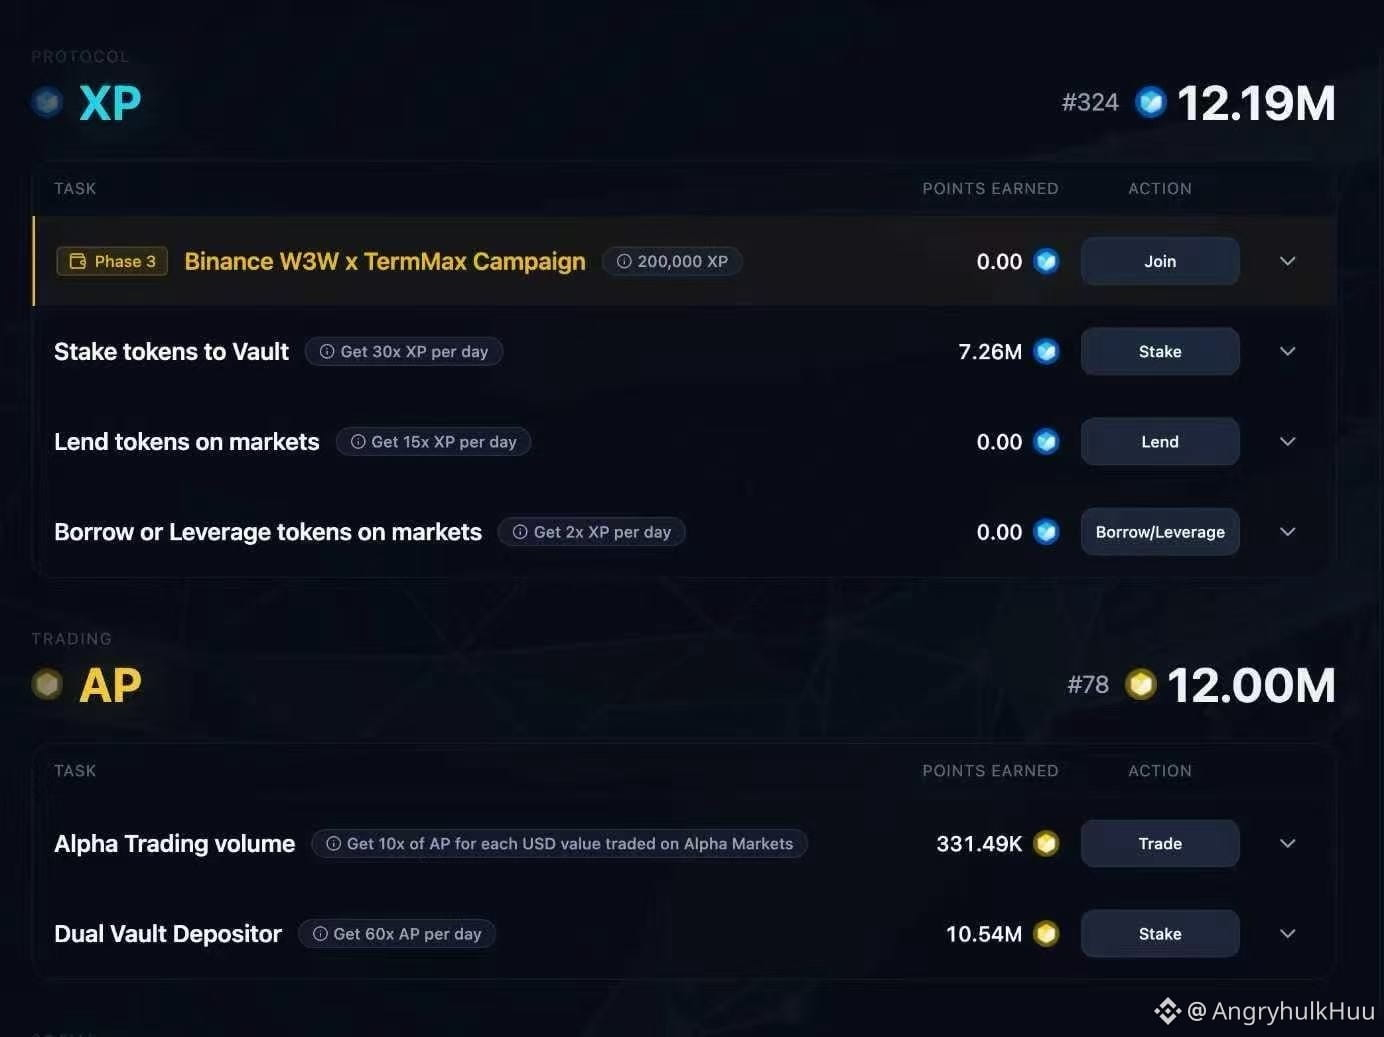Image resolution: width=1384 pixels, height=1037 pixels.
Task: Expand the Lend tokens on markets row
Action: point(1288,441)
